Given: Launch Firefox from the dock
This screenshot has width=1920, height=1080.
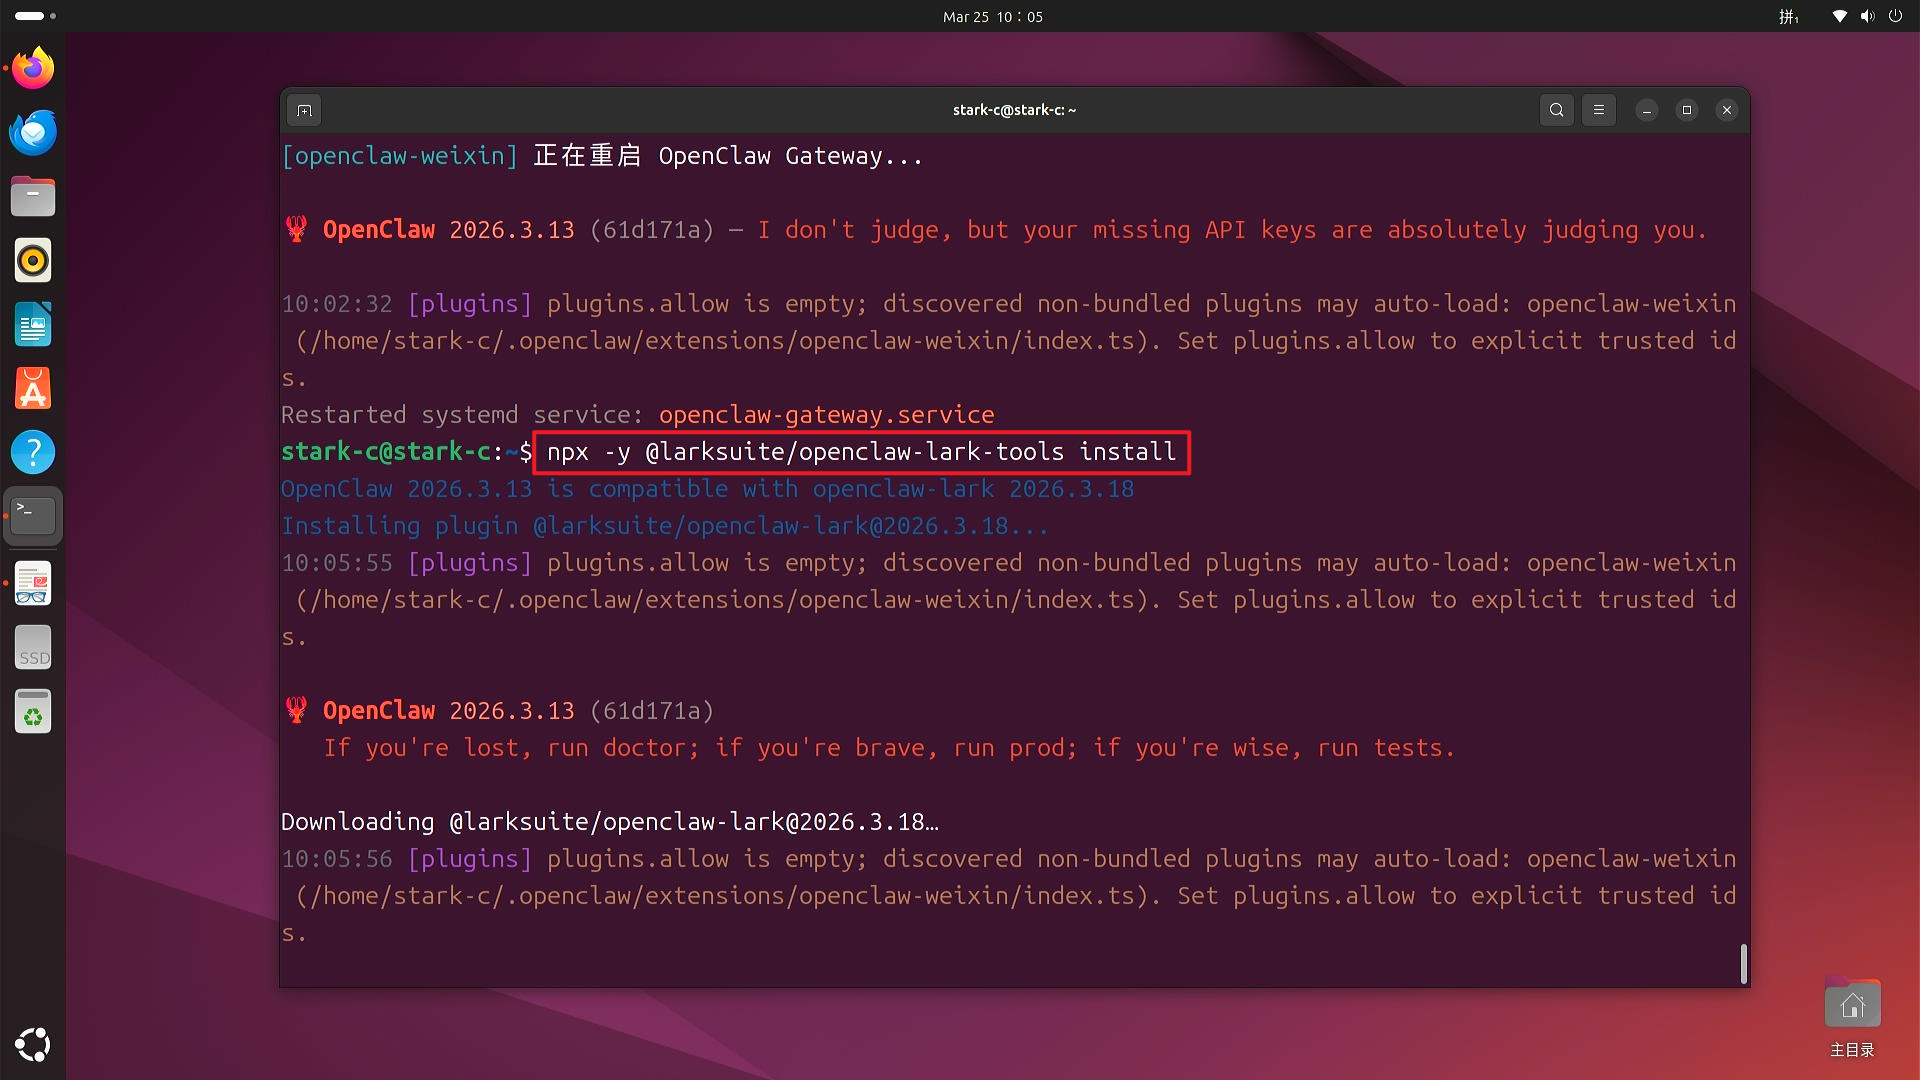Looking at the screenshot, I should point(33,69).
